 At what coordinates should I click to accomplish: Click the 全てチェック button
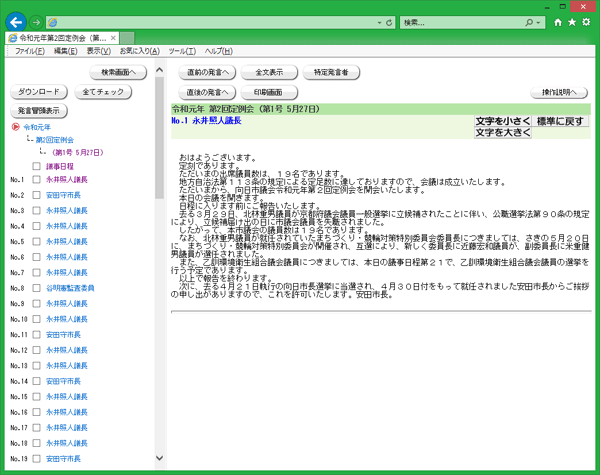tap(103, 92)
